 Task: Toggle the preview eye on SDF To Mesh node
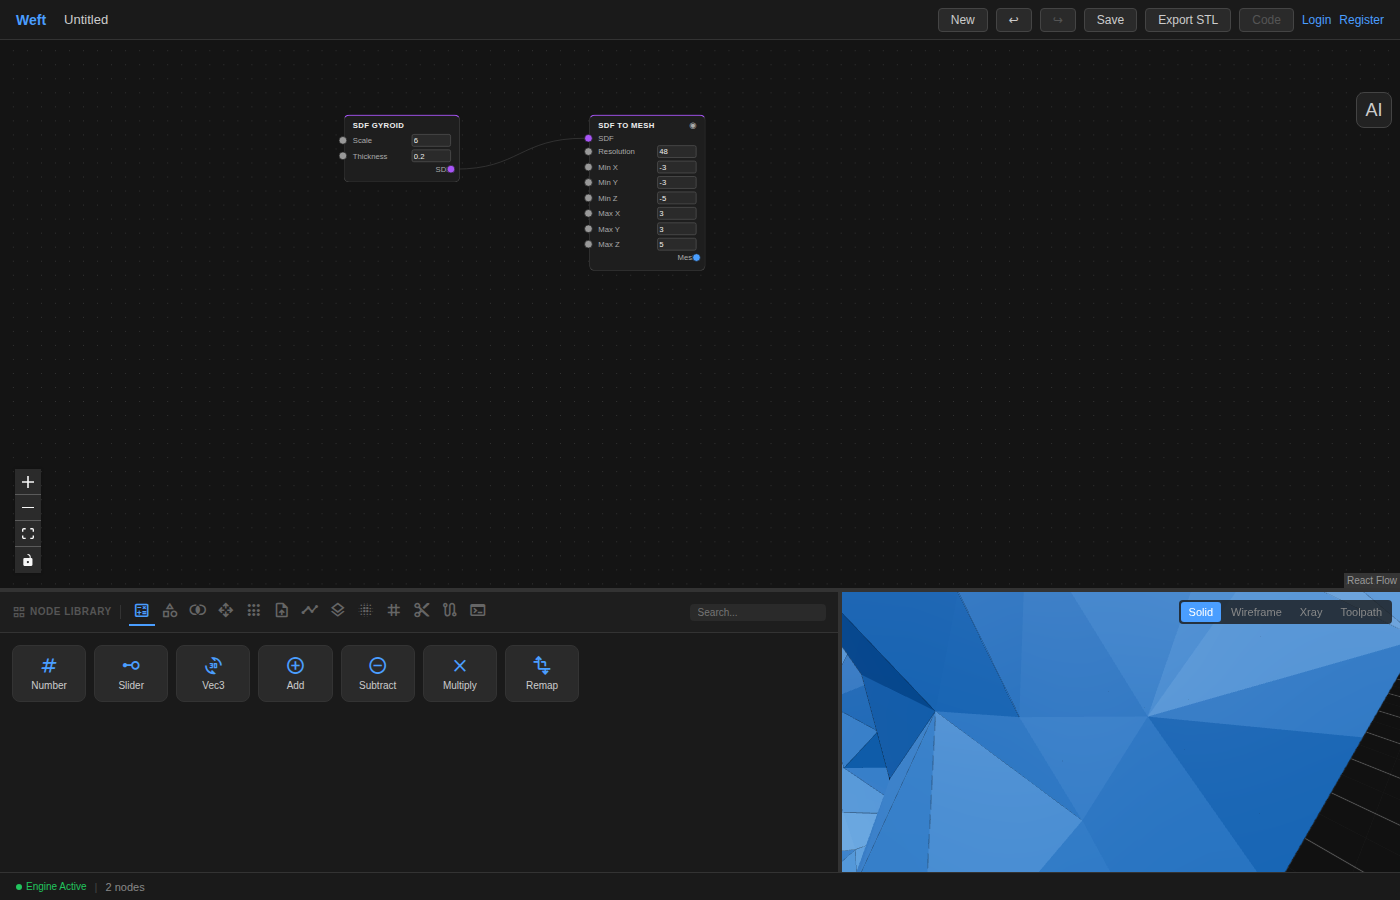(x=693, y=125)
